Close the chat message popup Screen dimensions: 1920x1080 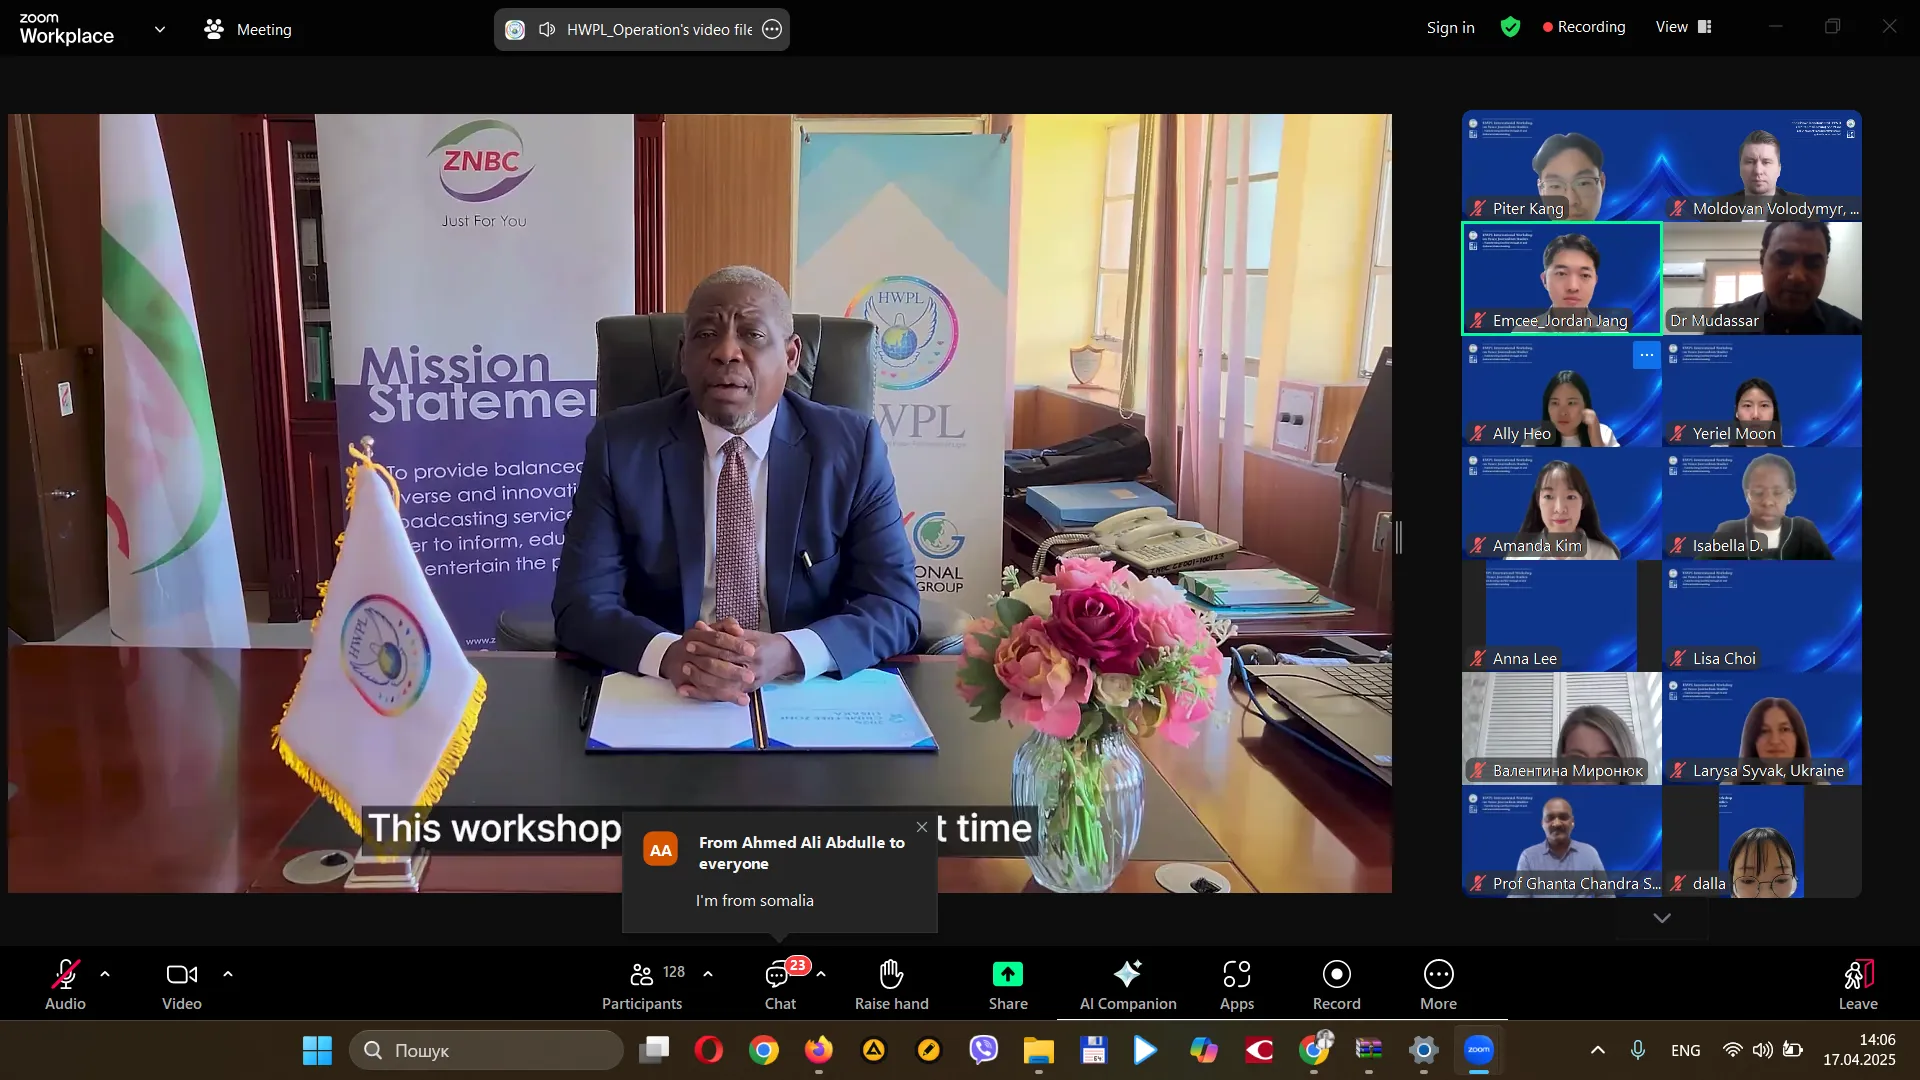[922, 827]
